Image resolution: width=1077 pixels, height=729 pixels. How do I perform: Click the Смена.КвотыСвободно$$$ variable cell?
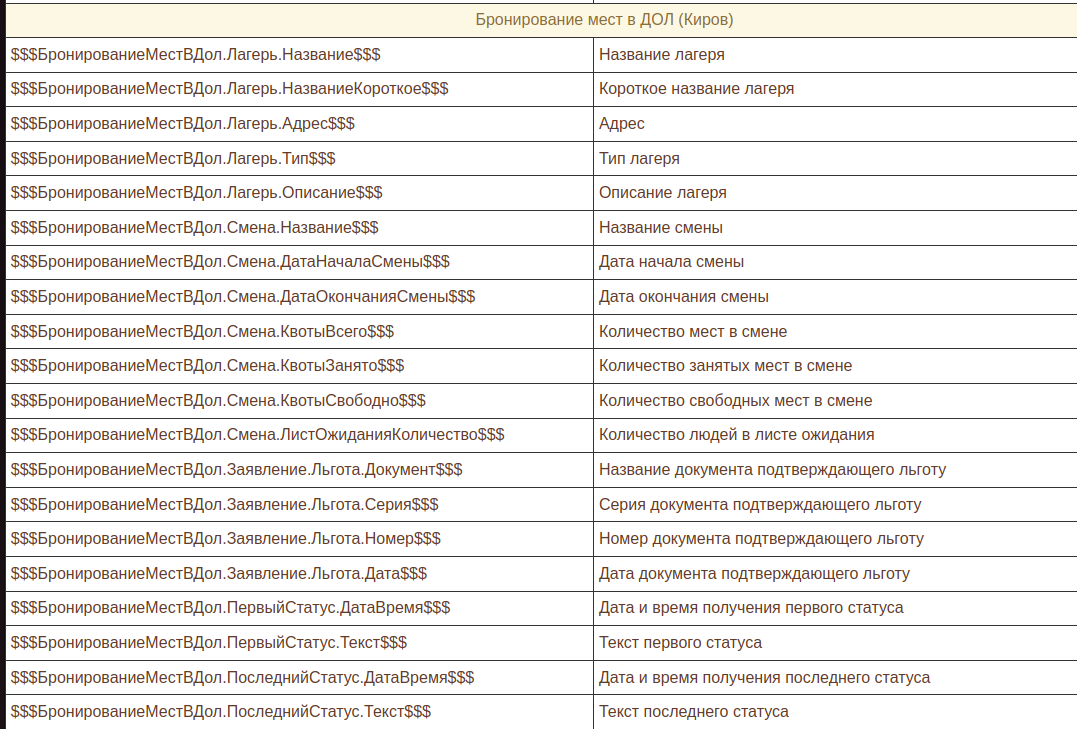218,401
